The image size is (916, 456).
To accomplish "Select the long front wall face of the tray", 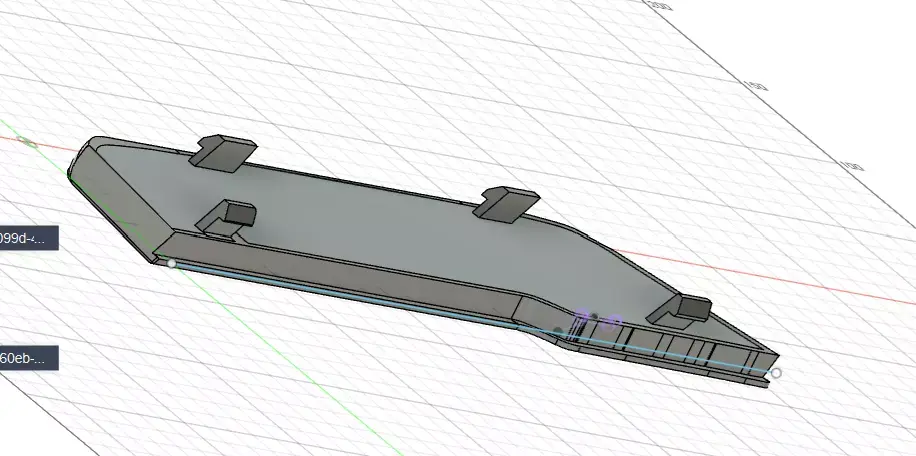I will (339, 274).
